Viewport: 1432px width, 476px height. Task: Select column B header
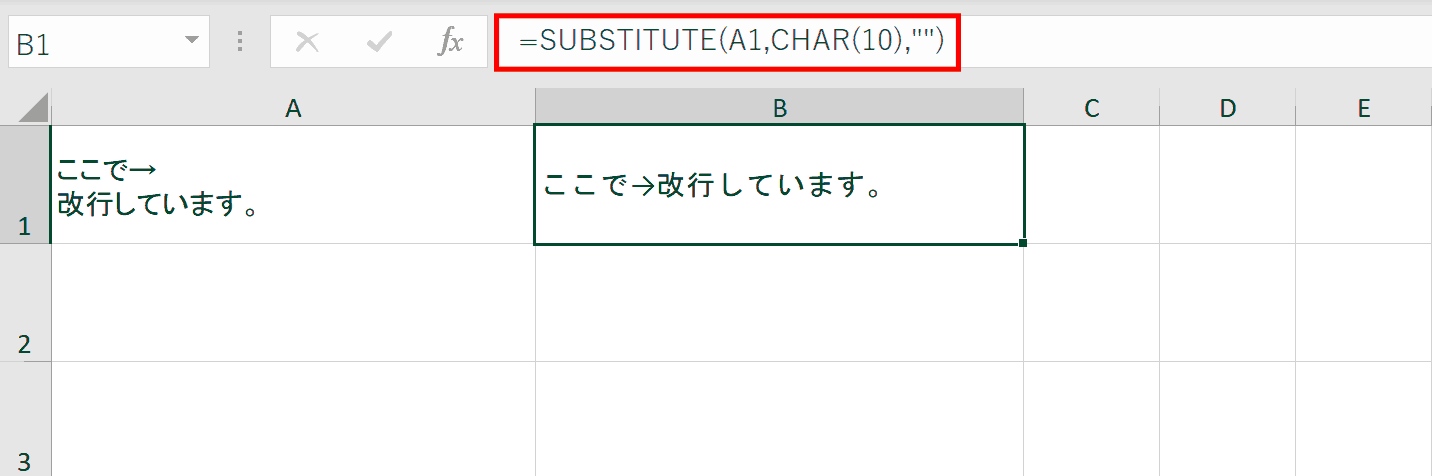[779, 107]
